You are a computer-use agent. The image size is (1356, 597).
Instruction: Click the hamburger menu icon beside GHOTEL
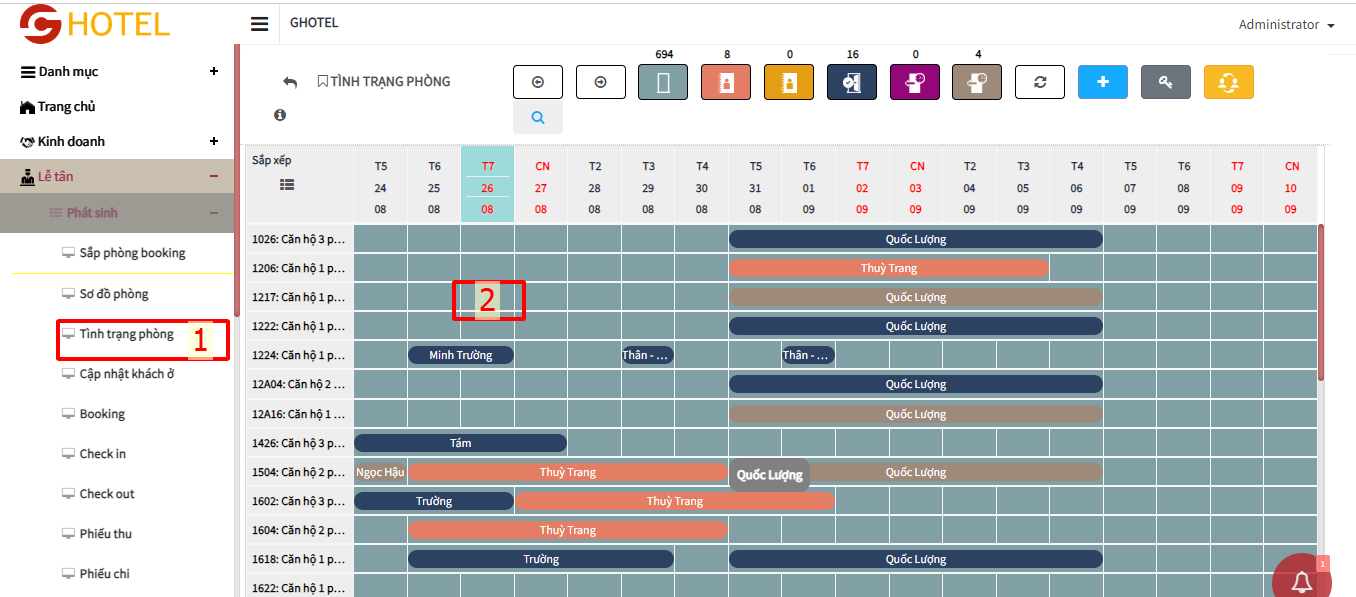[260, 24]
